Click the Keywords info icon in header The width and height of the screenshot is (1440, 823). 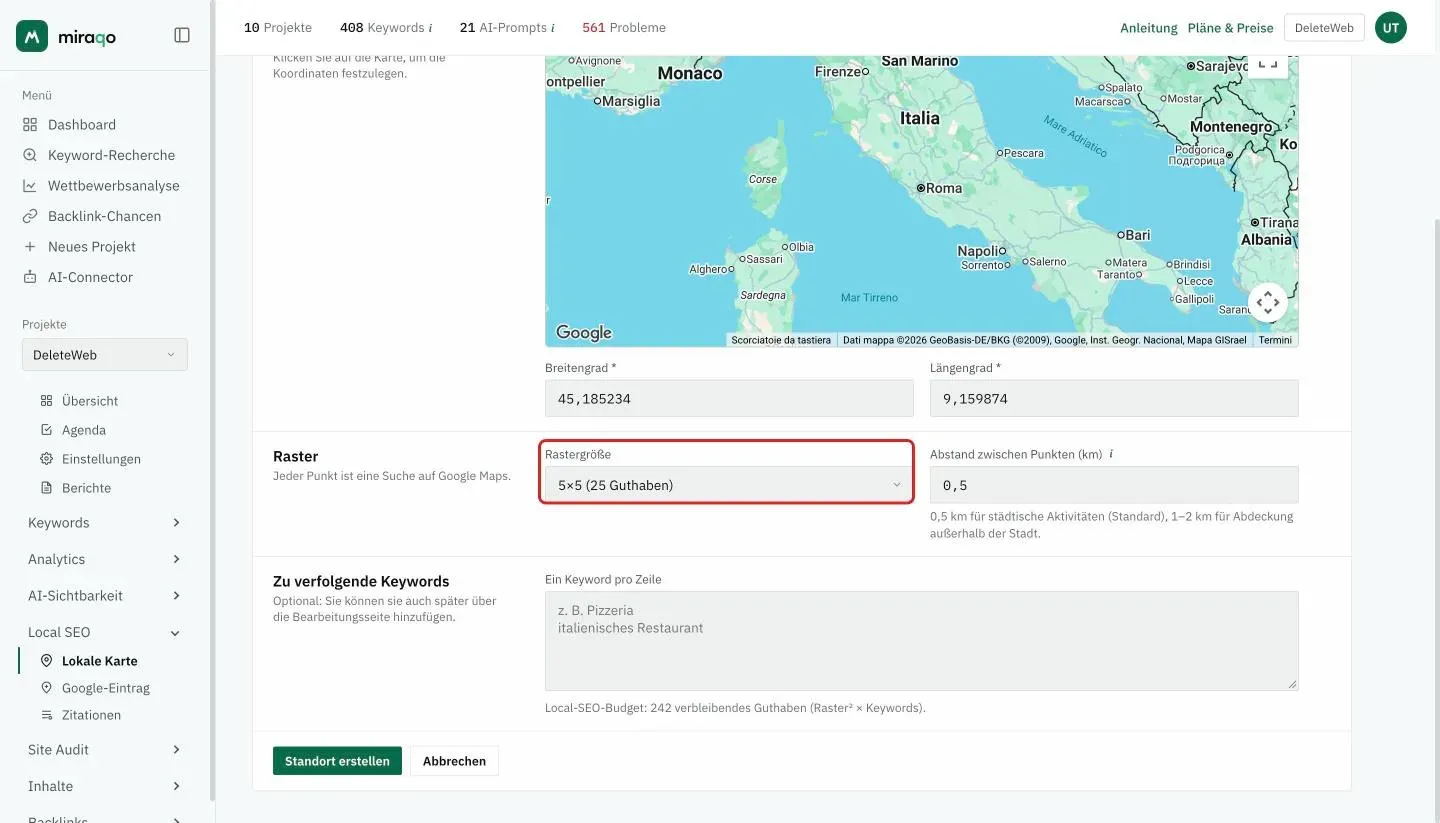430,28
